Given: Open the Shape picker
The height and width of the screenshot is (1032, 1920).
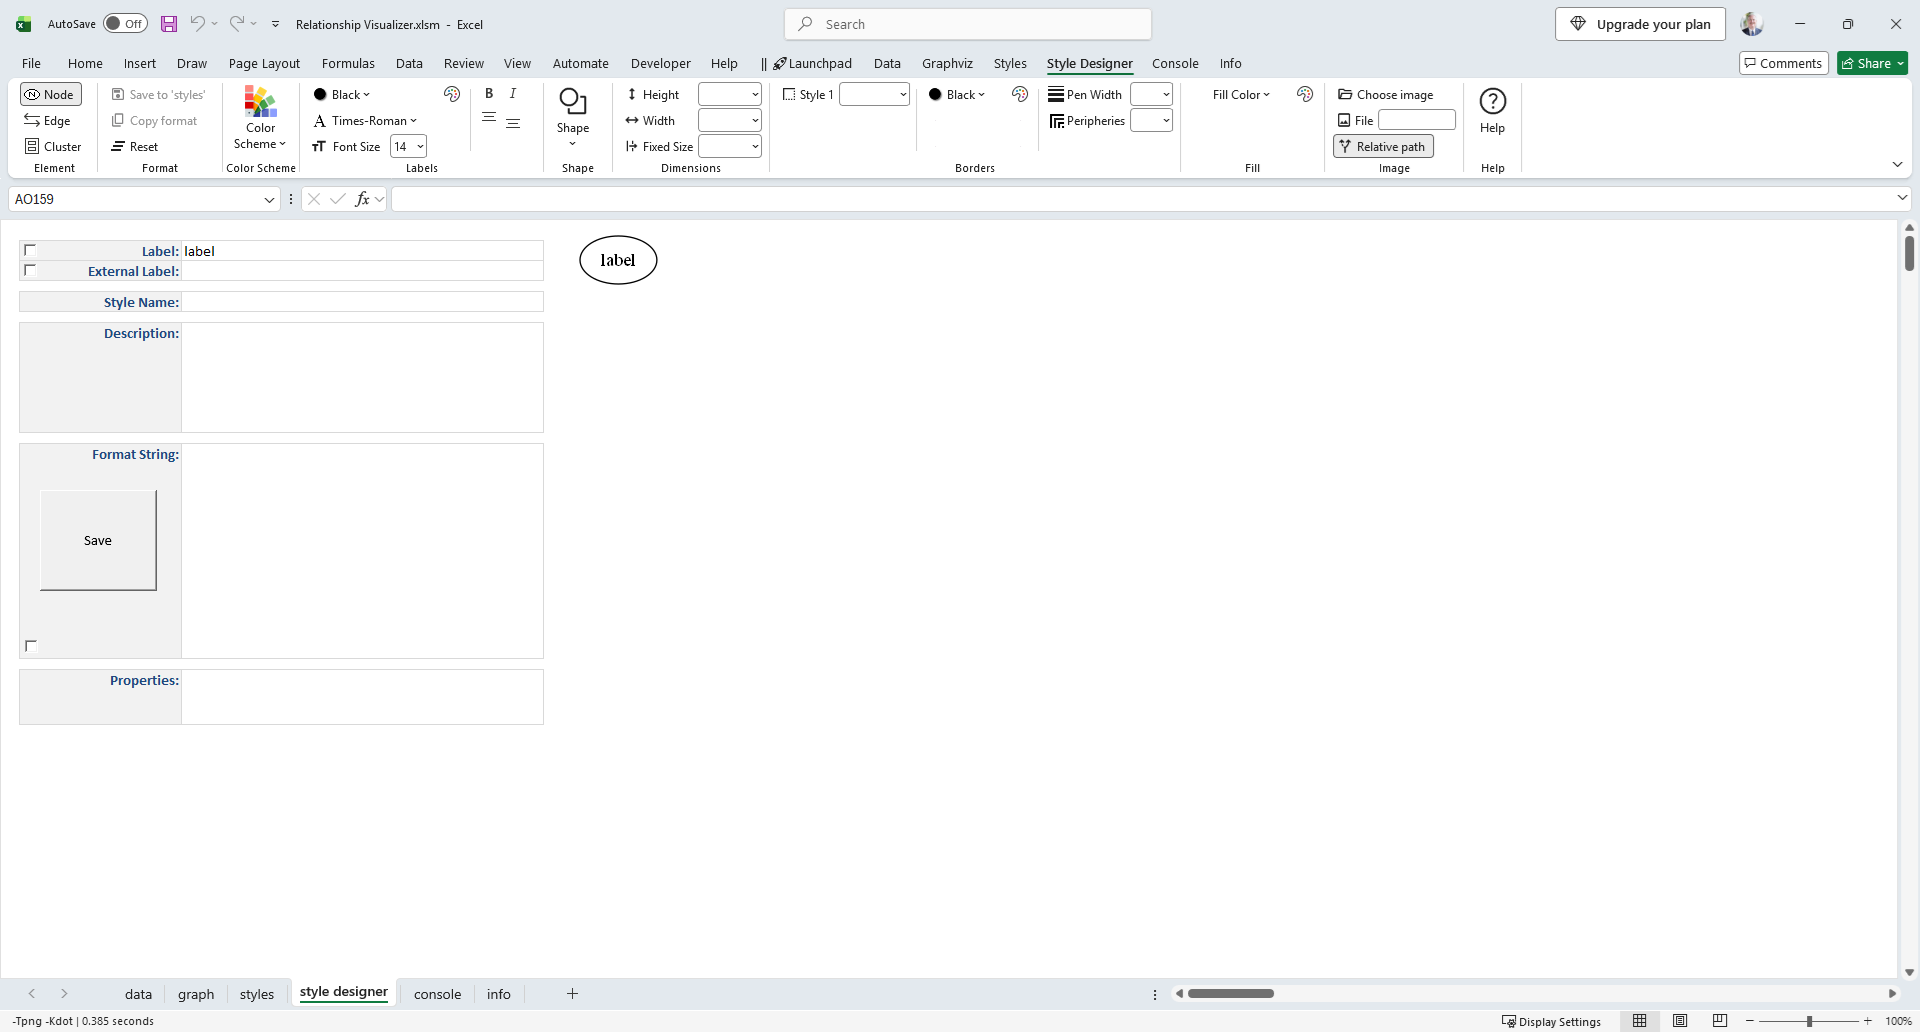Looking at the screenshot, I should 573,118.
